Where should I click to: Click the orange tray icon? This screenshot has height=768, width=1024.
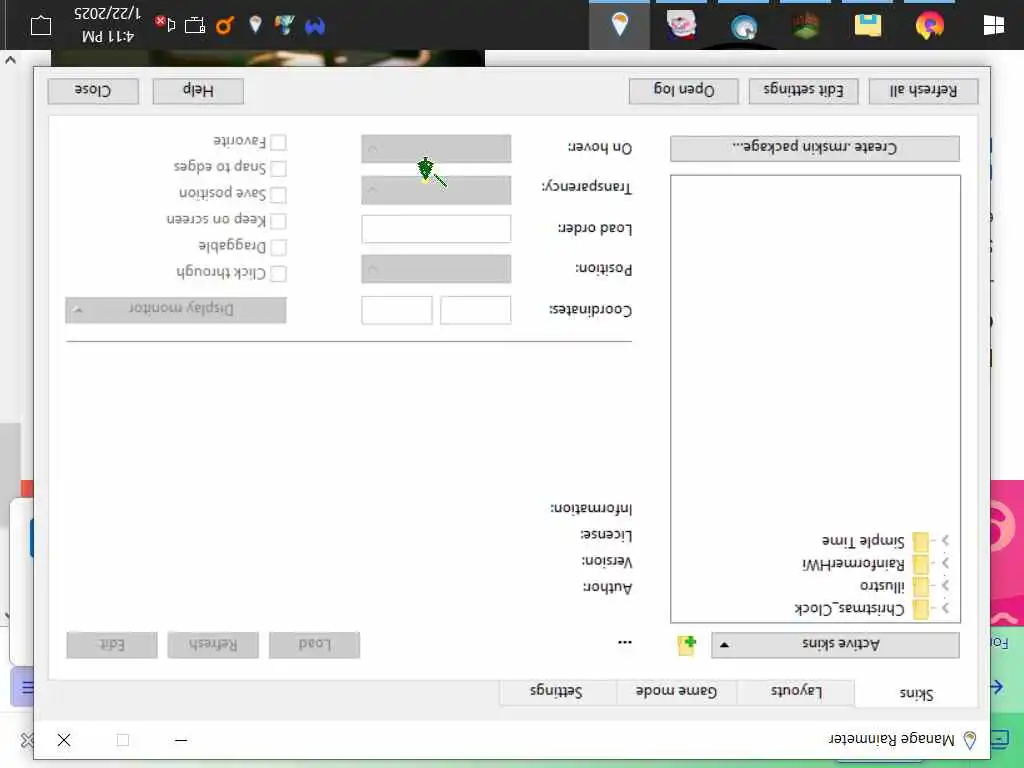pos(225,25)
